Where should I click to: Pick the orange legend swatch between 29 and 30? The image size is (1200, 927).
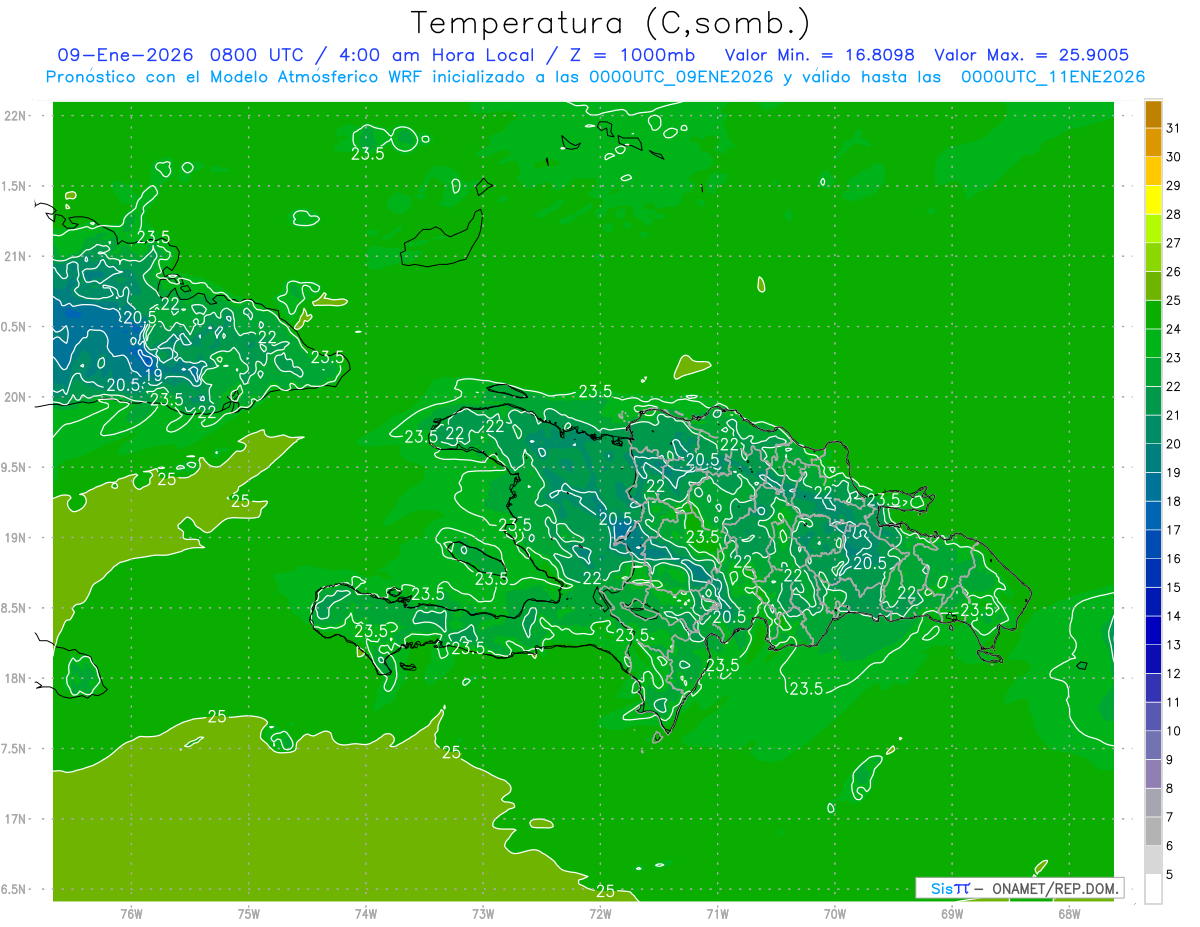[x=1153, y=171]
